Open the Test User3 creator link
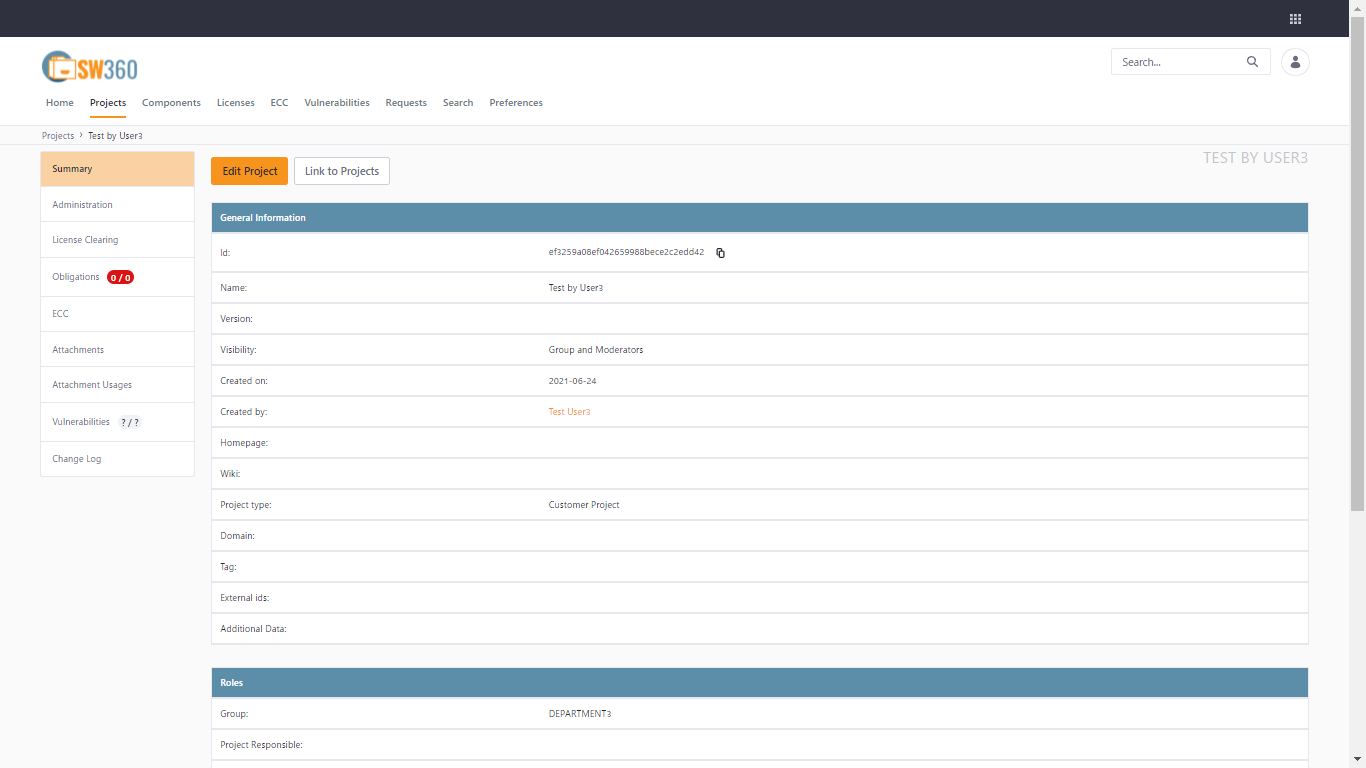 pyautogui.click(x=569, y=411)
